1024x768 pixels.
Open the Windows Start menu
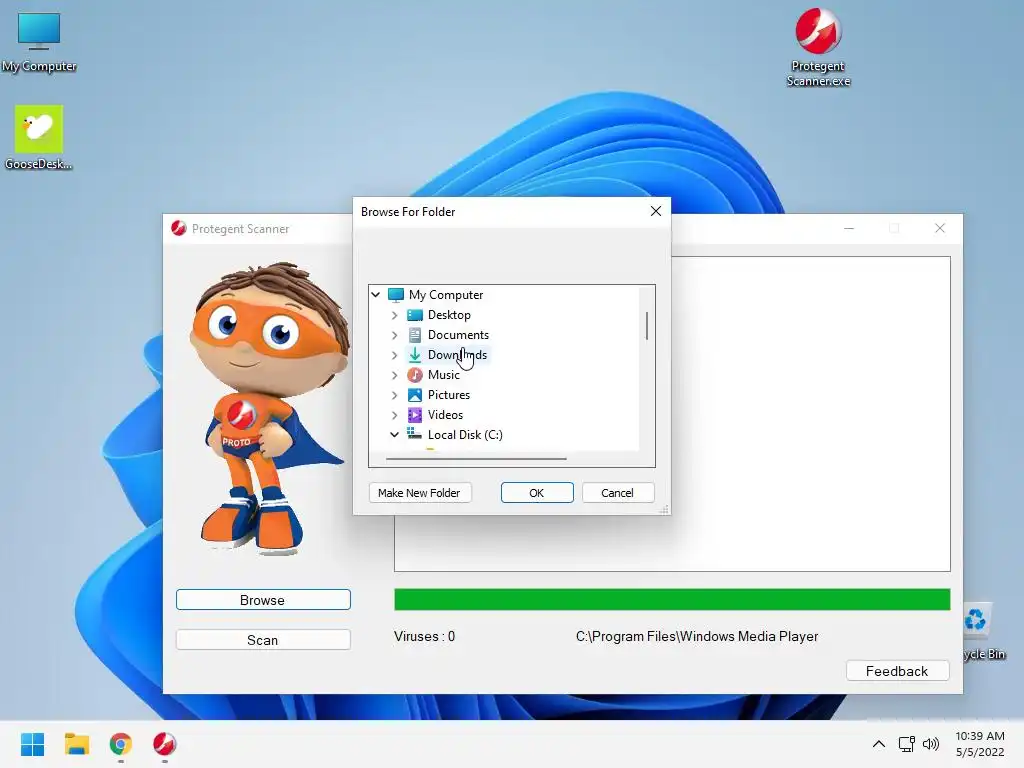coord(32,744)
